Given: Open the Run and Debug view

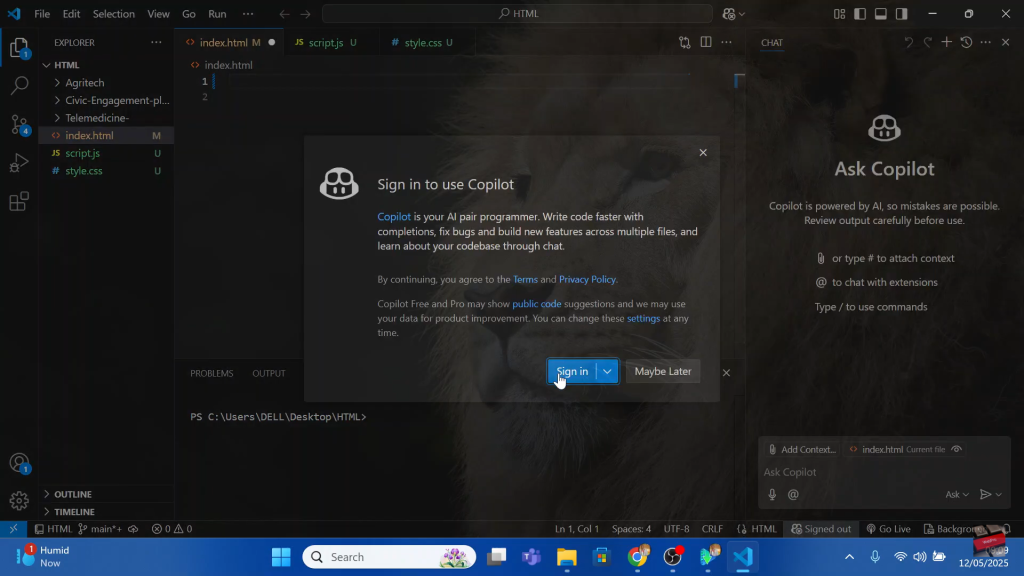Looking at the screenshot, I should coord(20,163).
